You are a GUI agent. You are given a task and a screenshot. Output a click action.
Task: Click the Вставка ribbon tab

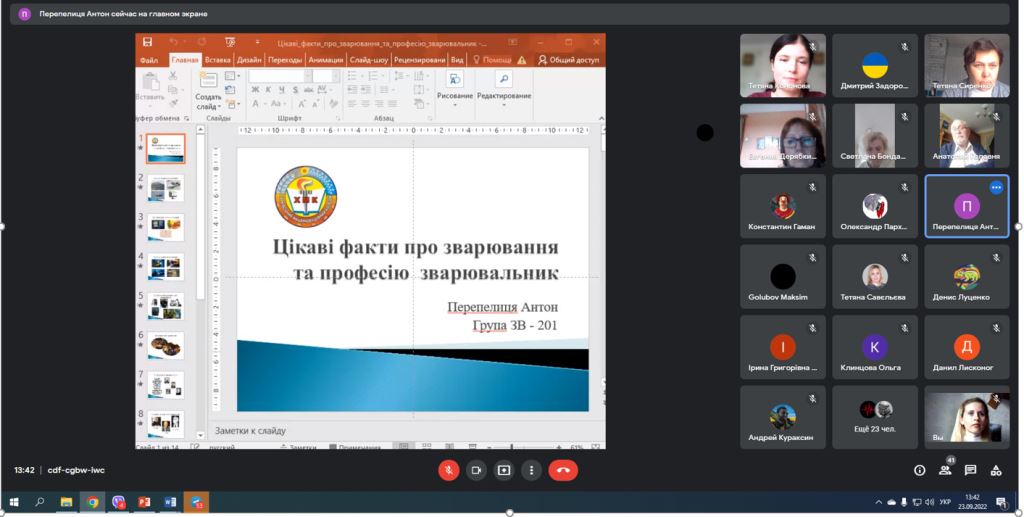point(217,60)
